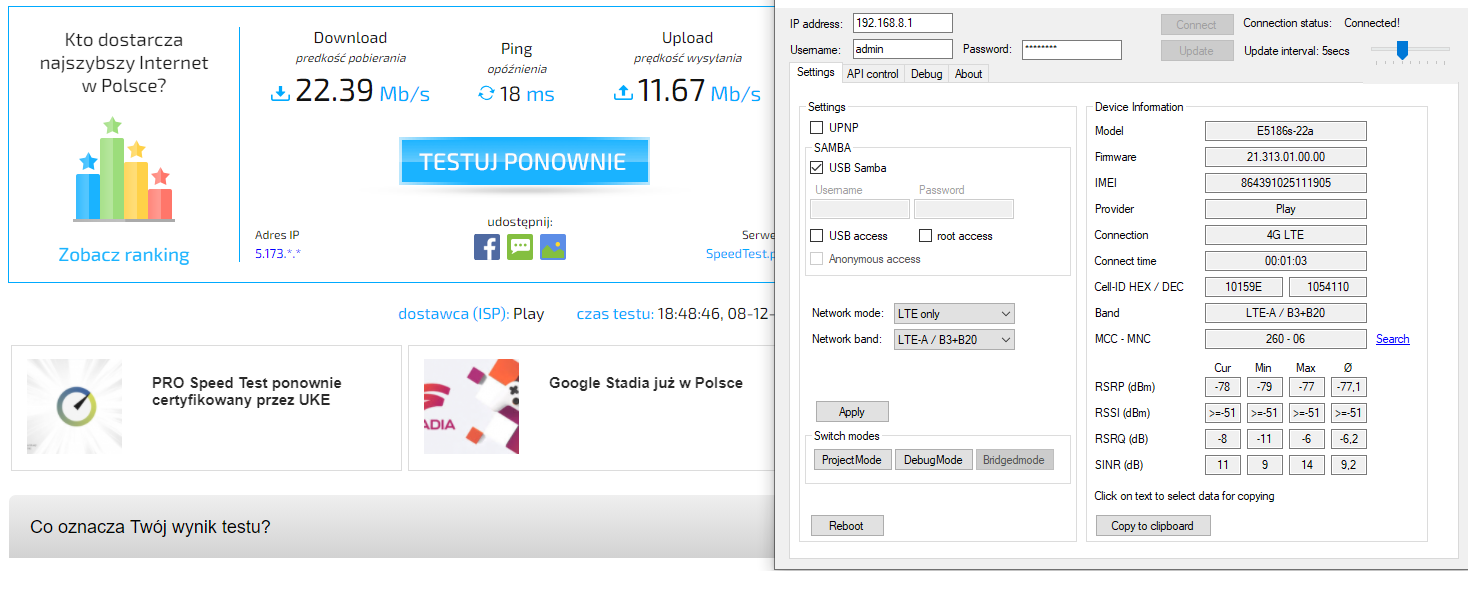This screenshot has height=594, width=1468.
Task: Select the Connection value 4G LTE
Action: pyautogui.click(x=1285, y=235)
